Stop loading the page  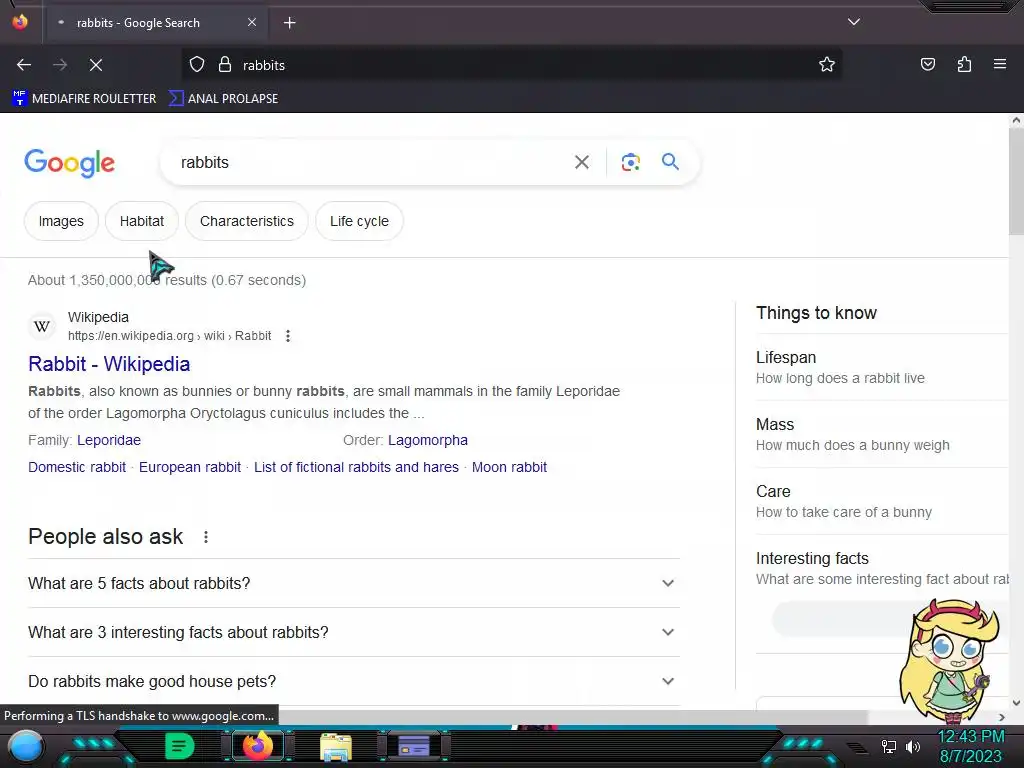(96, 65)
